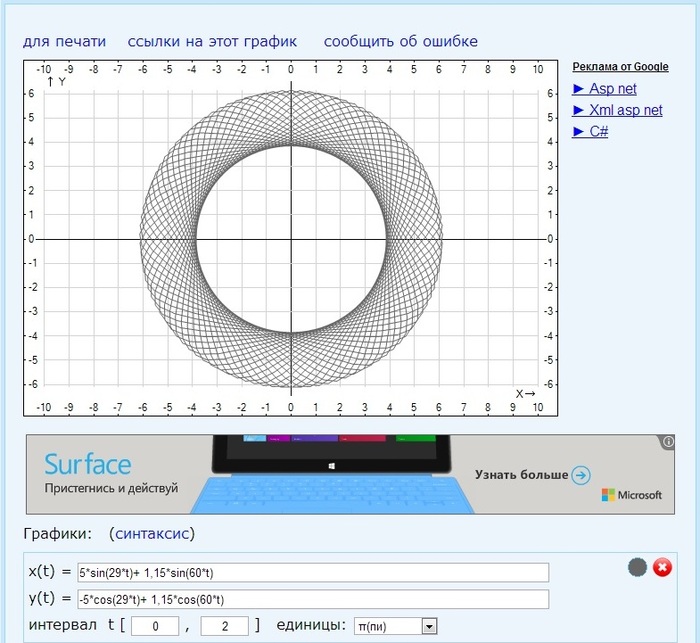
Task: Click the Реклама от Google heading
Action: point(620,67)
